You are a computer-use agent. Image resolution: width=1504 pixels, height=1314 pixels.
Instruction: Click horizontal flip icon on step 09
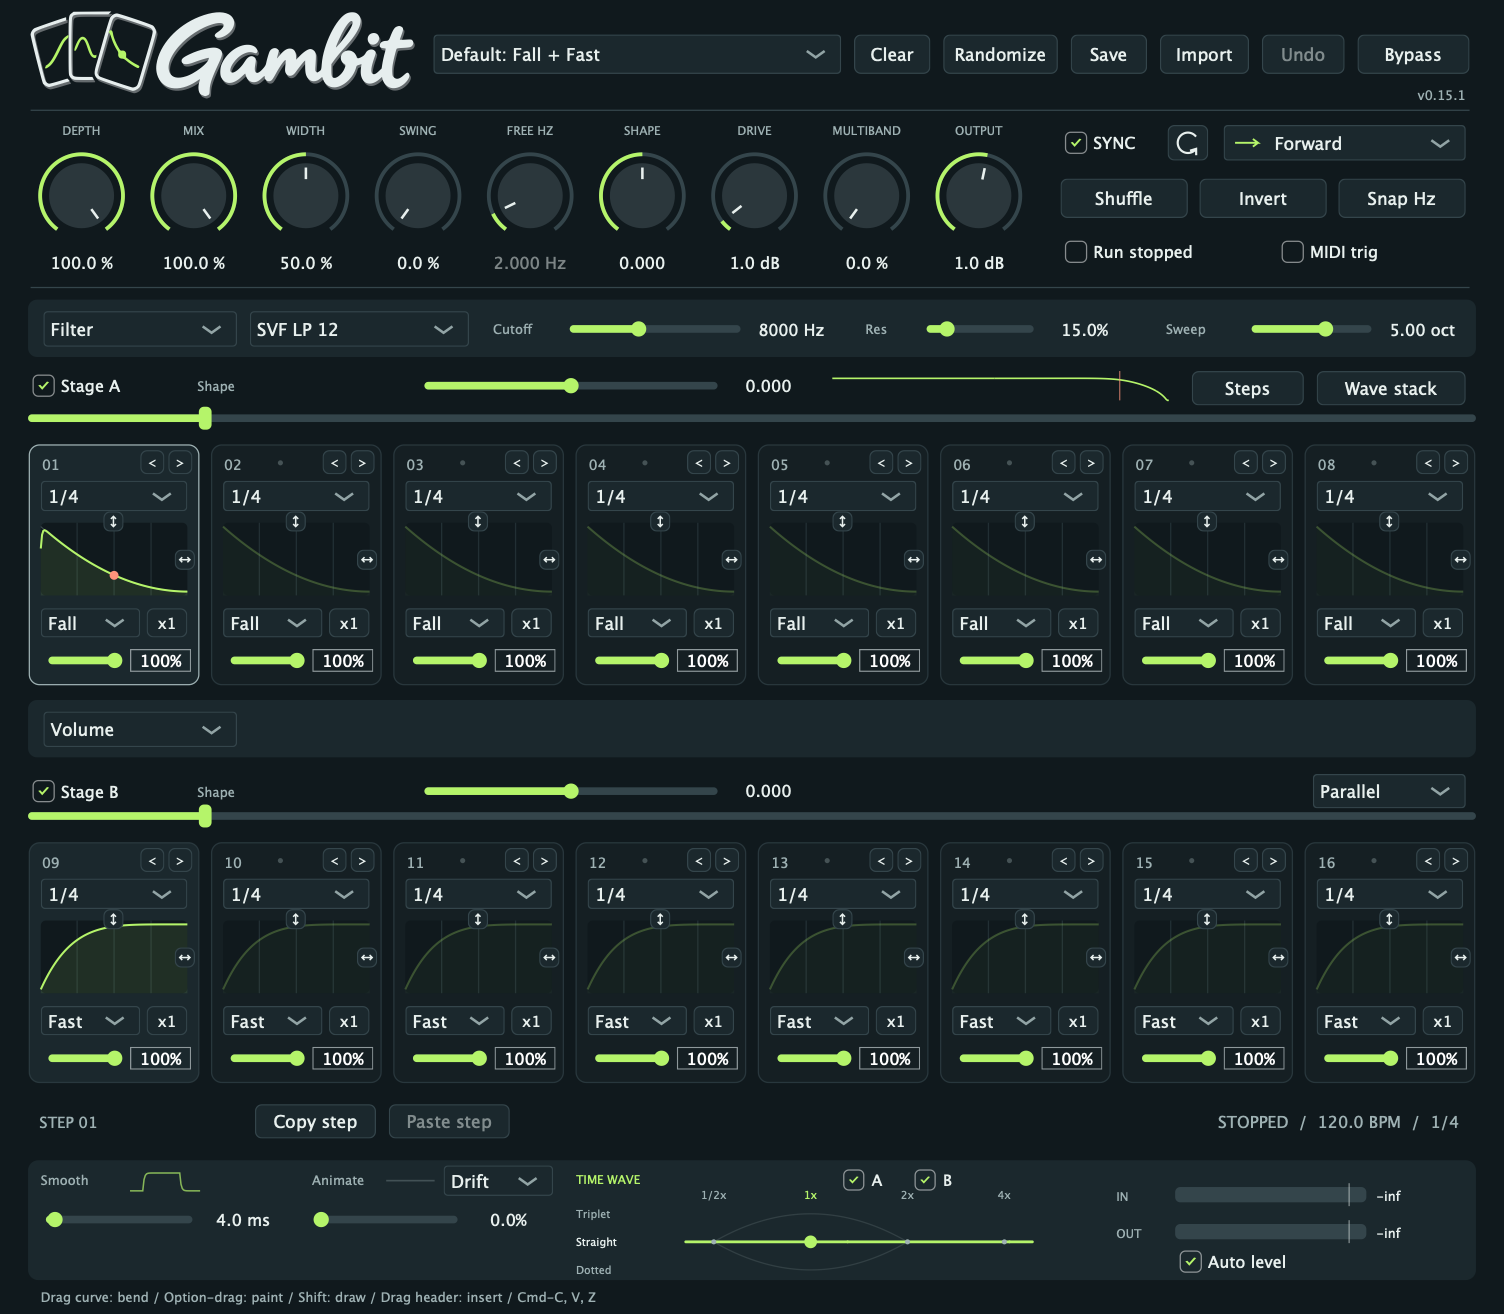click(184, 958)
